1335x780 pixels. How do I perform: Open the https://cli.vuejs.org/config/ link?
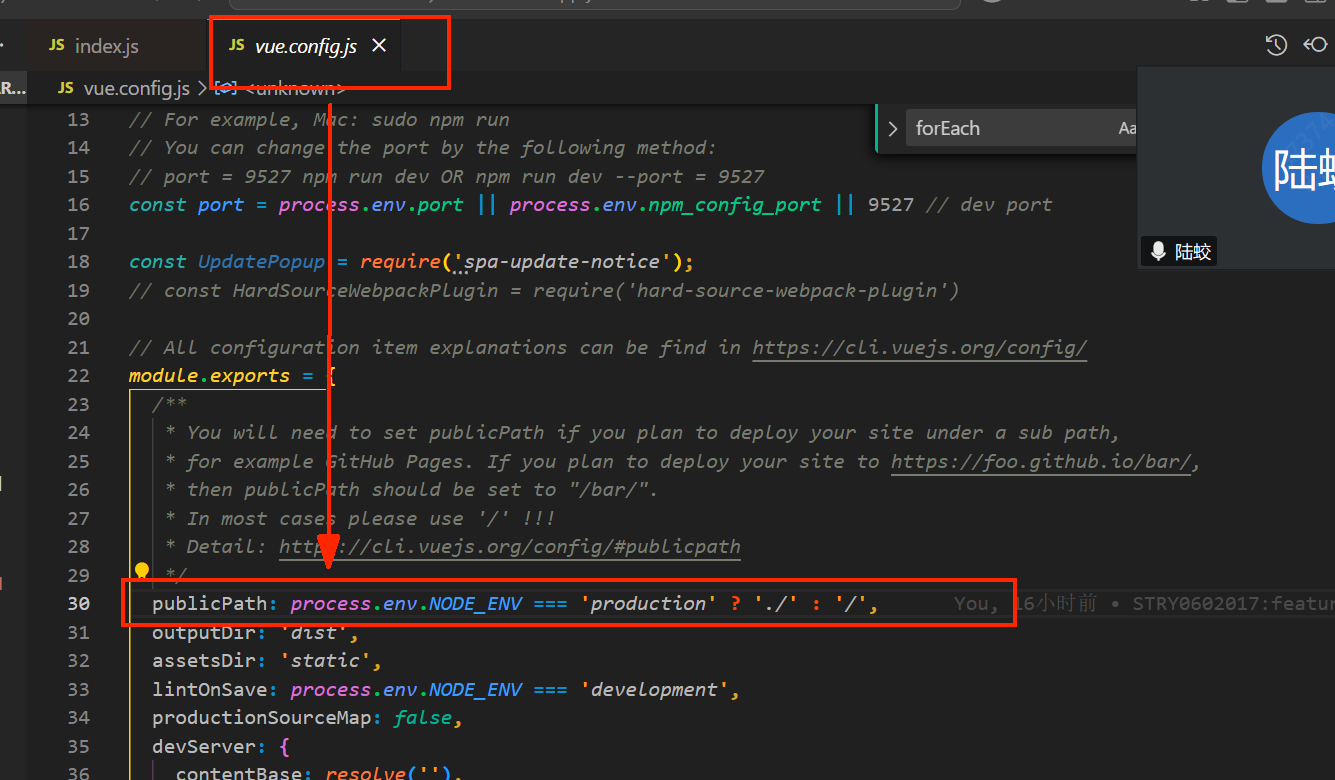point(918,347)
